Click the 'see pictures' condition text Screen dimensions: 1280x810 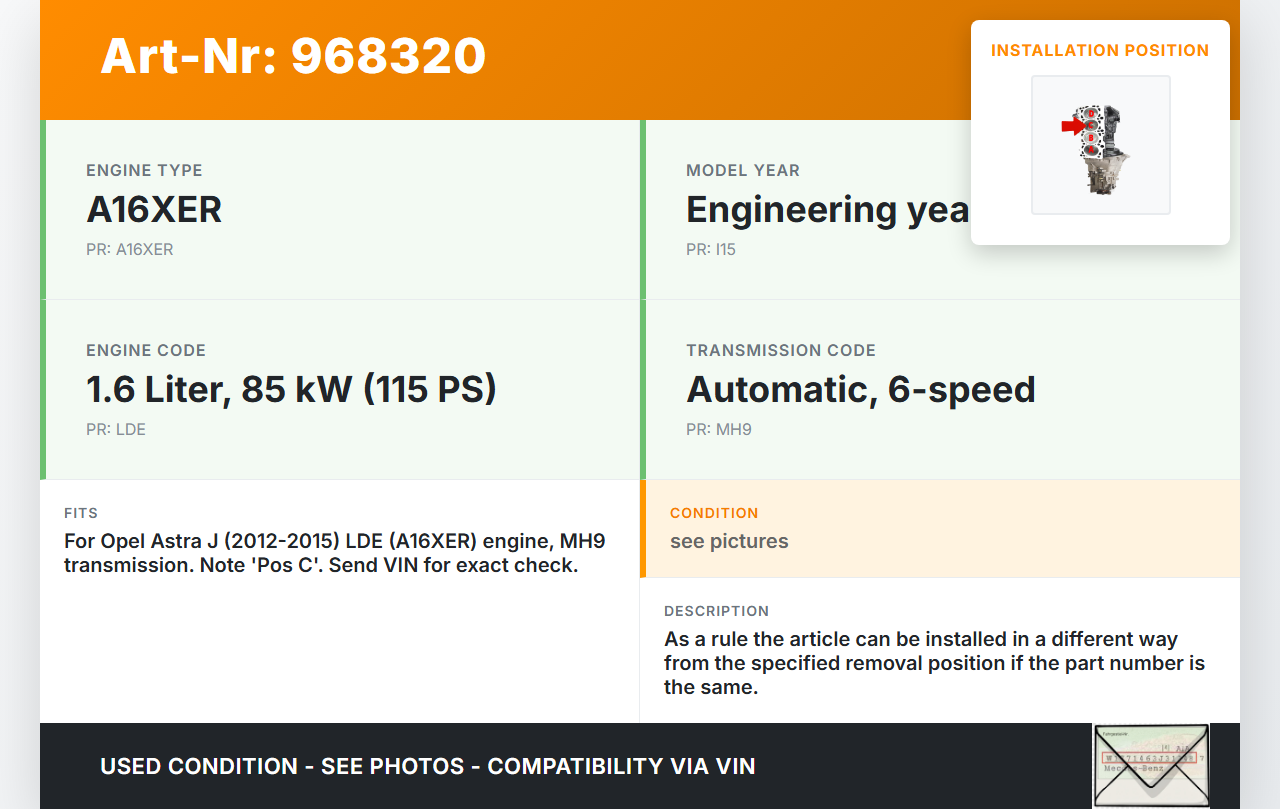click(729, 542)
